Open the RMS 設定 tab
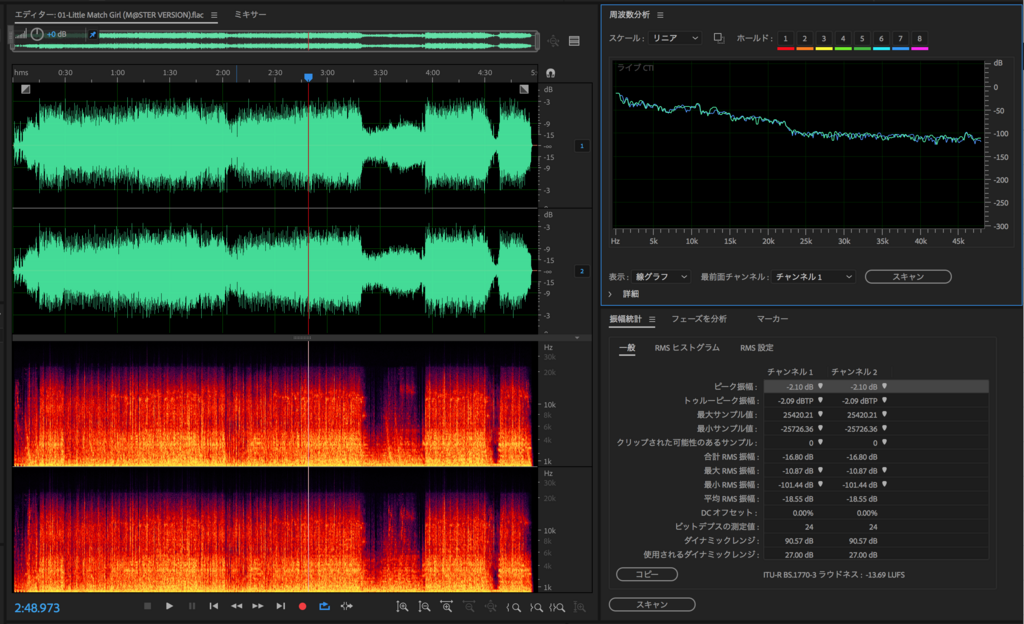The height and width of the screenshot is (624, 1024). tap(756, 348)
